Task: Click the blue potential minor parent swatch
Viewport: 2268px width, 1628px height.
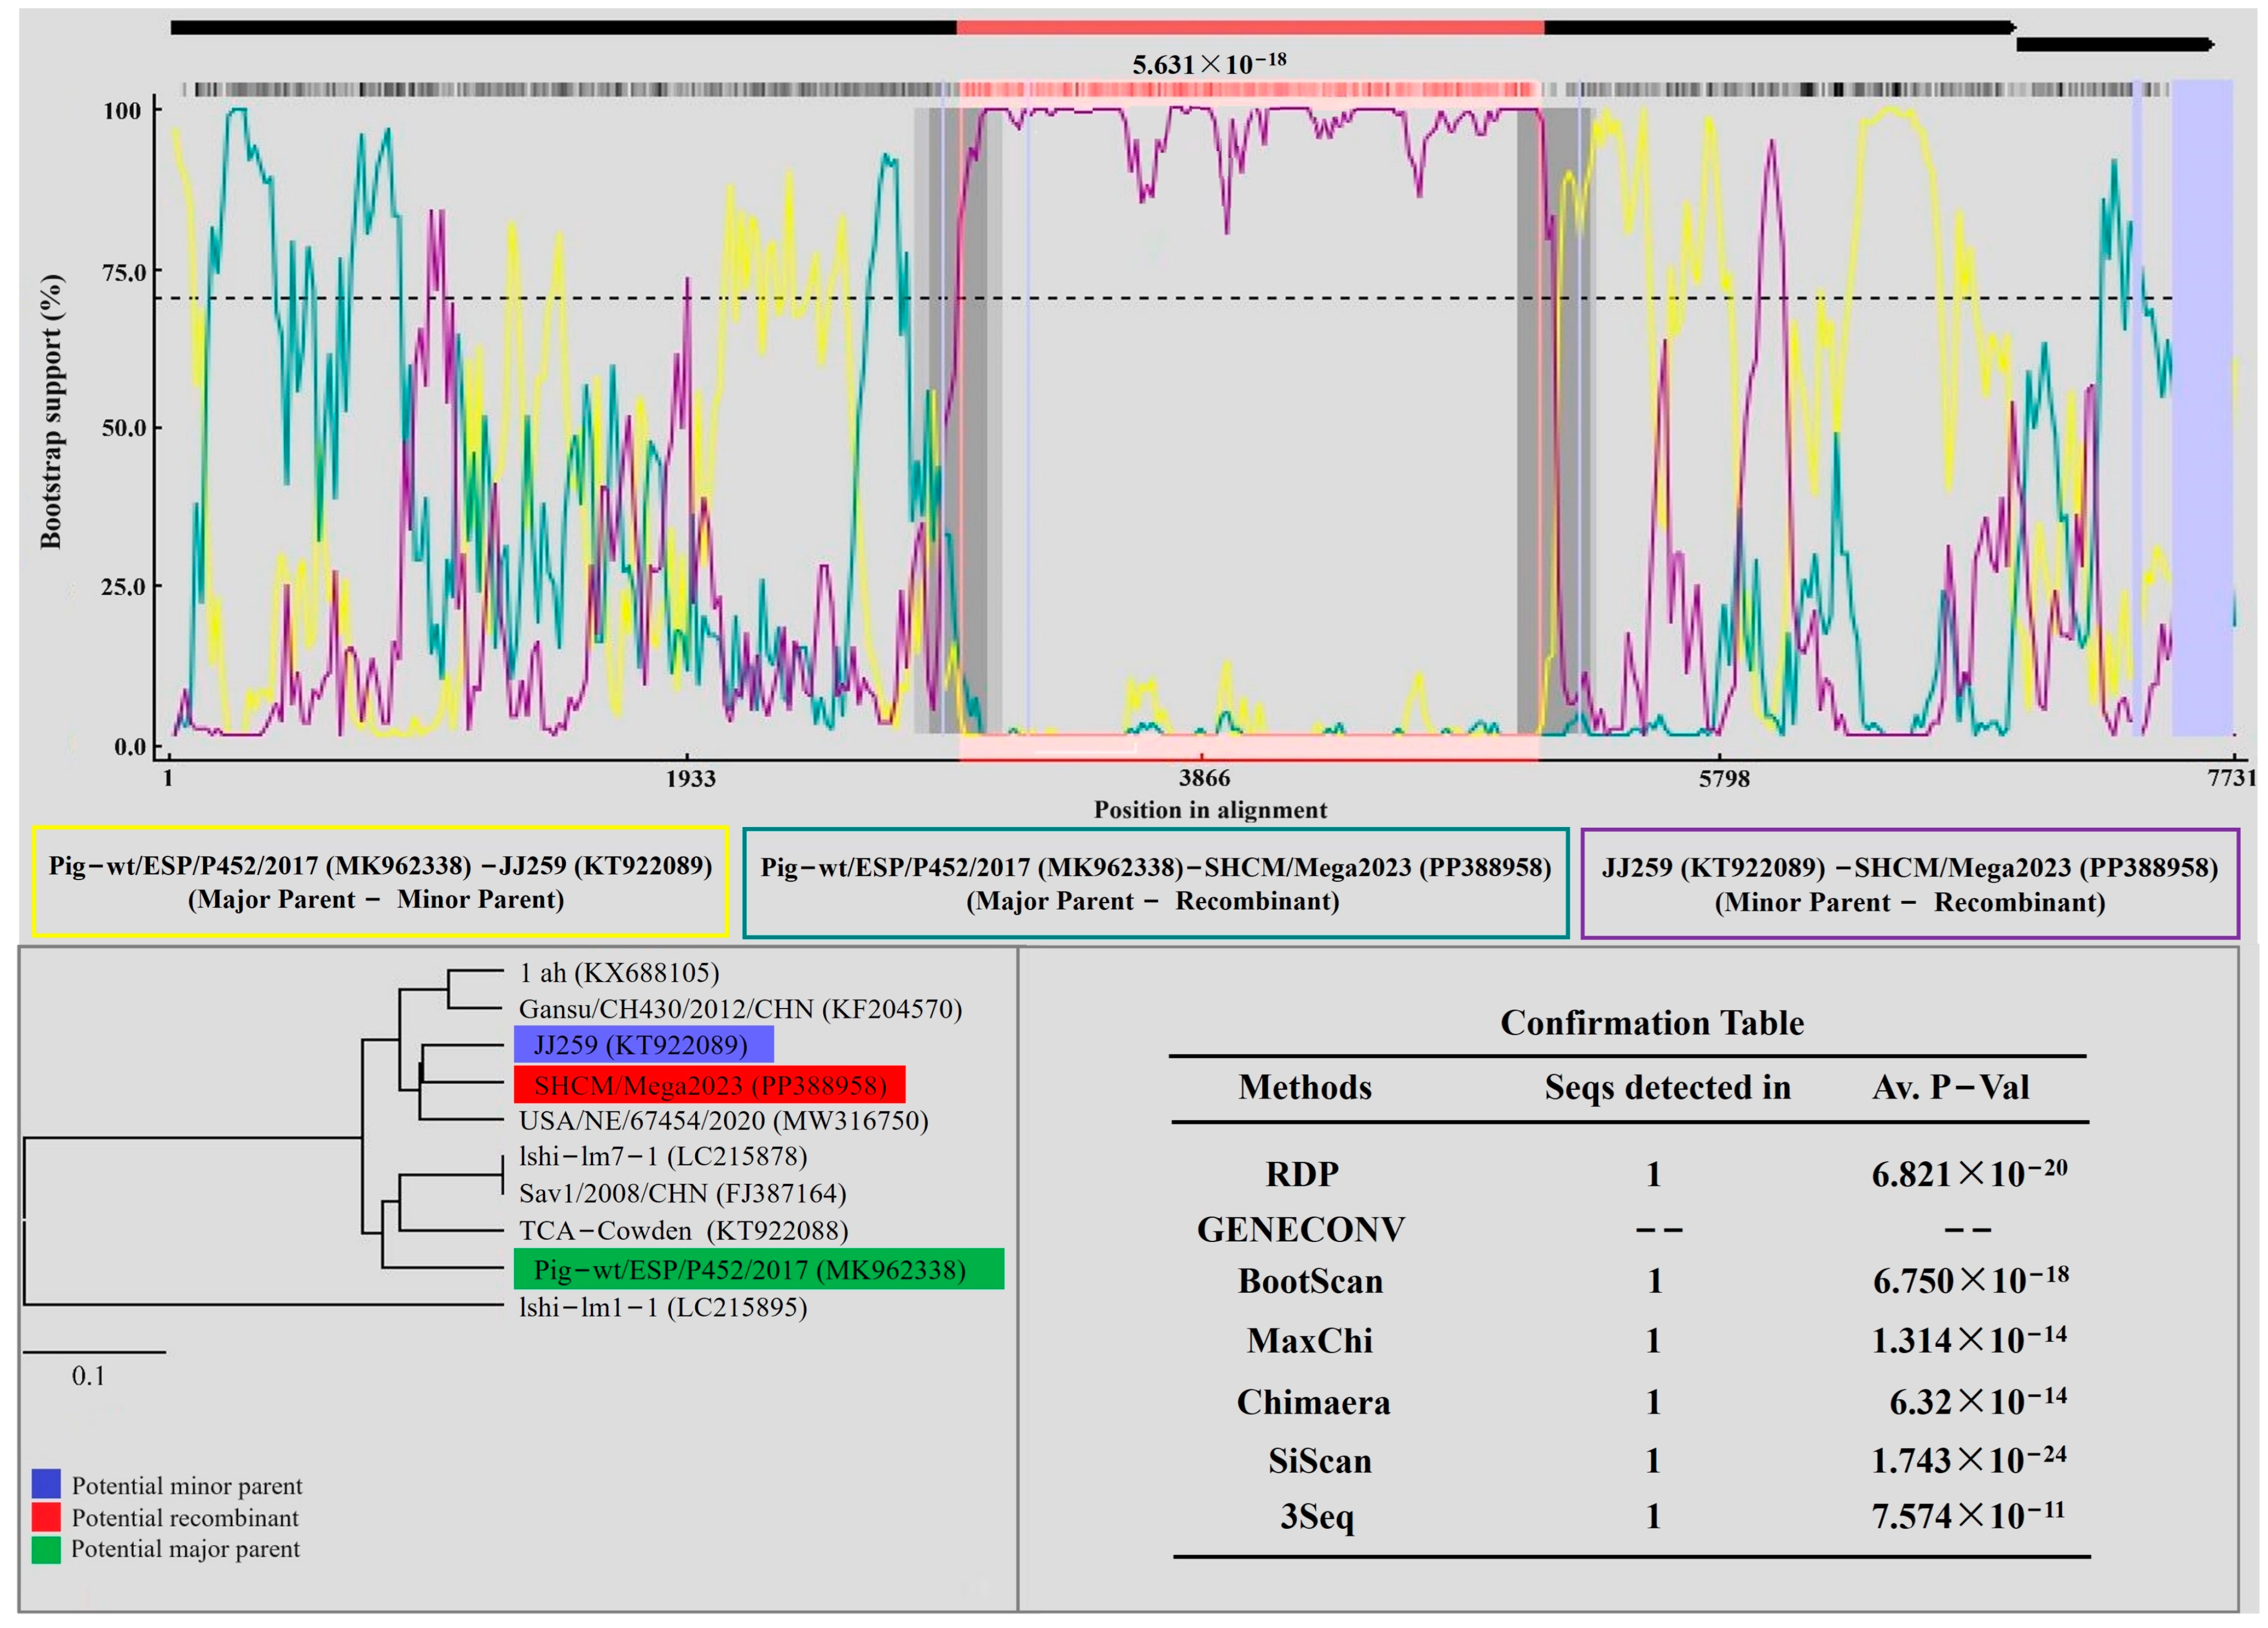Action: coord(46,1484)
